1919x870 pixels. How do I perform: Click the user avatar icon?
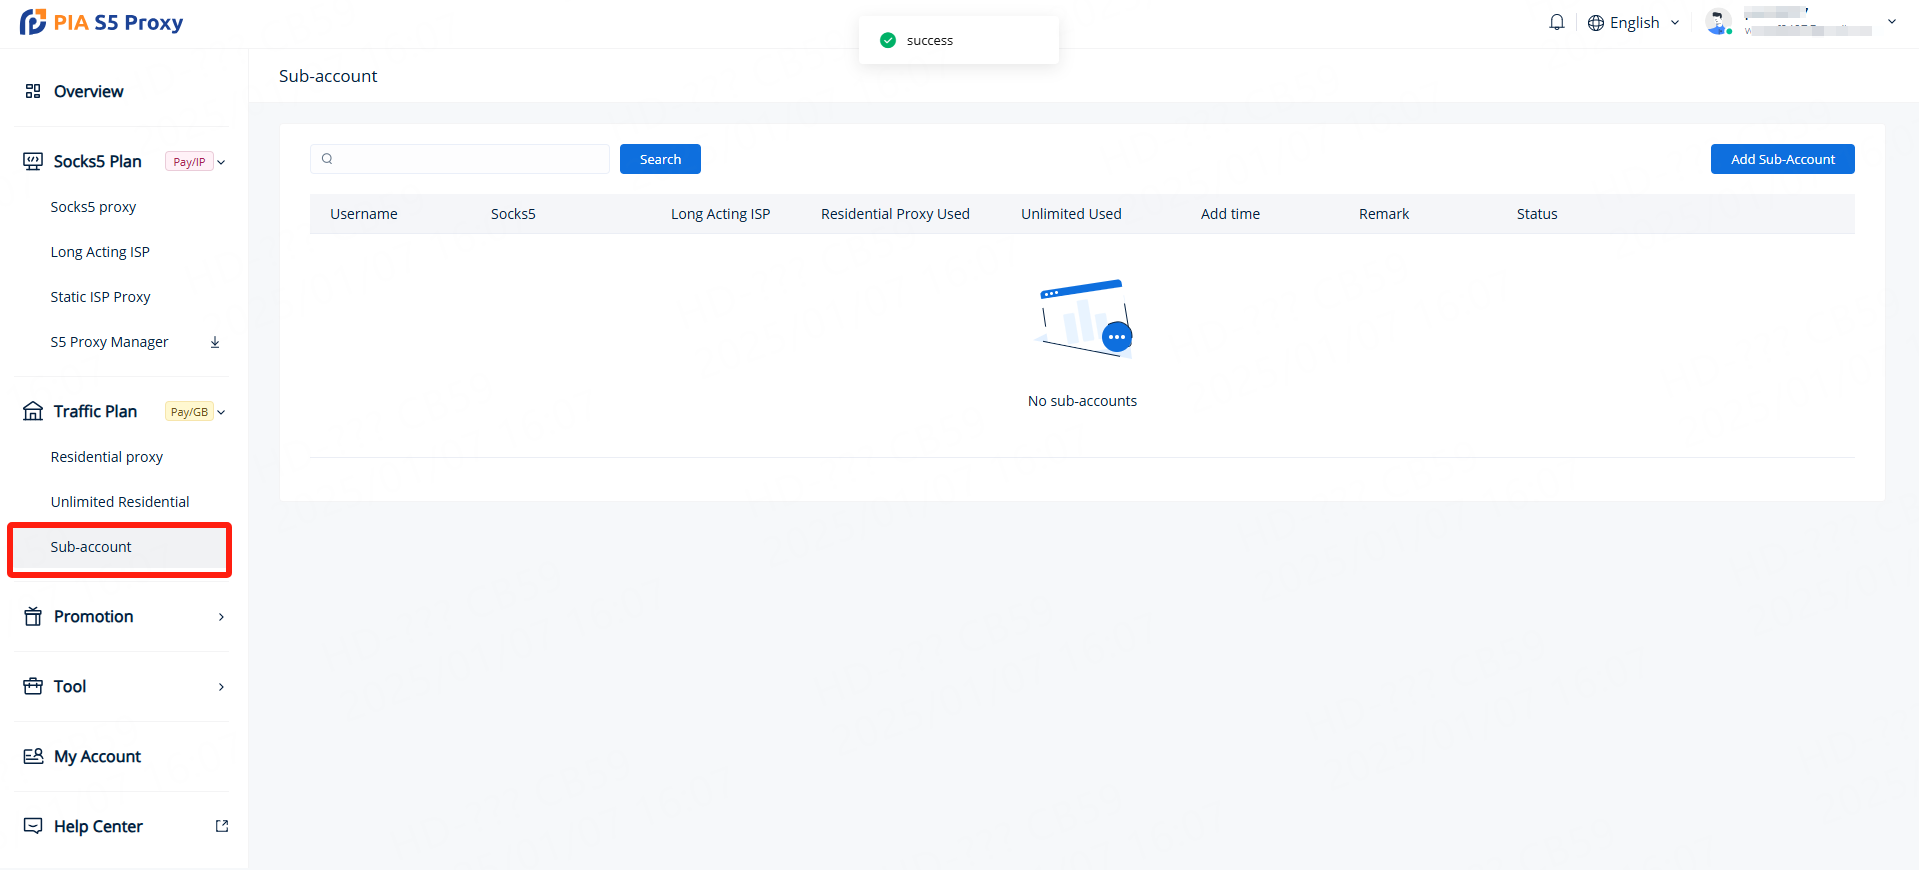[1718, 22]
